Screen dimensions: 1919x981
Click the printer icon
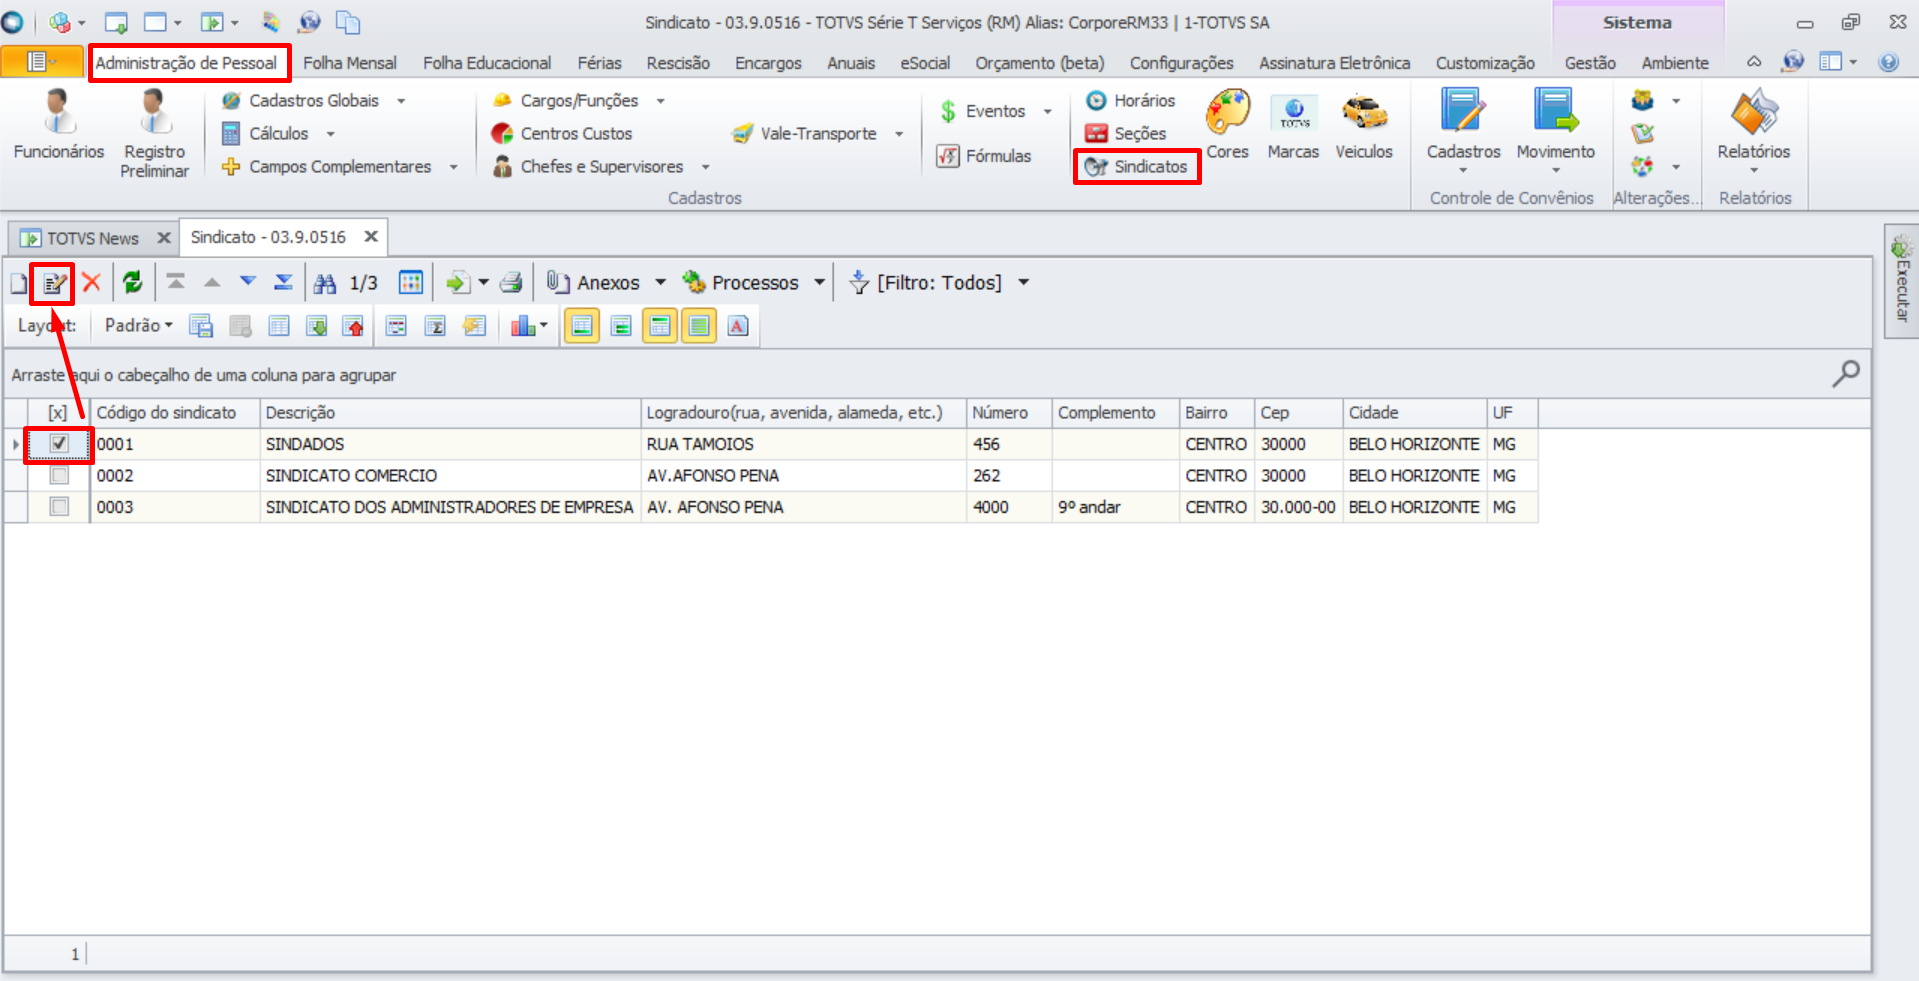click(x=511, y=283)
